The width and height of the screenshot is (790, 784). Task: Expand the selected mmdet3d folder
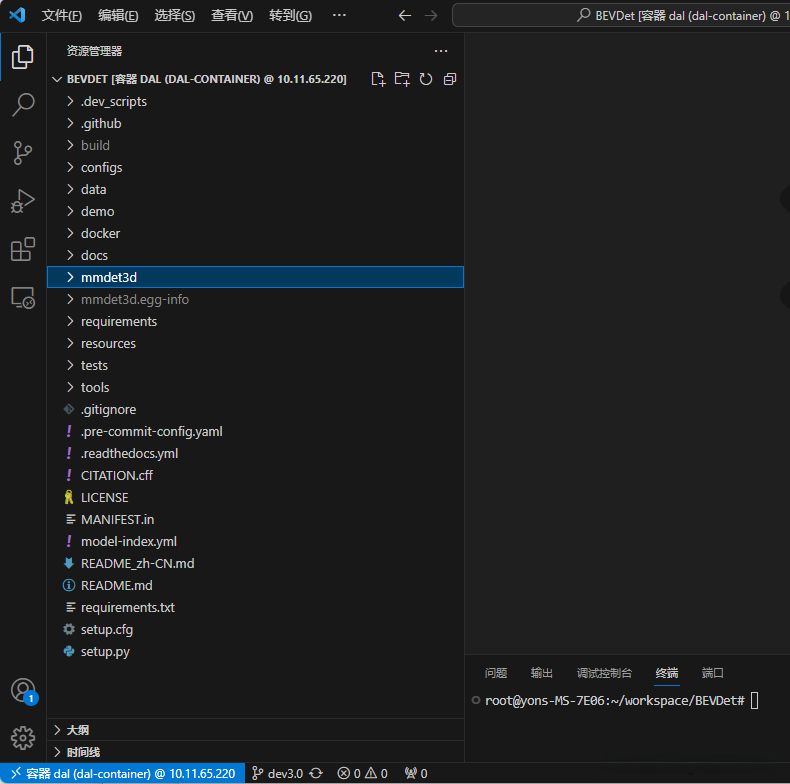tap(255, 277)
